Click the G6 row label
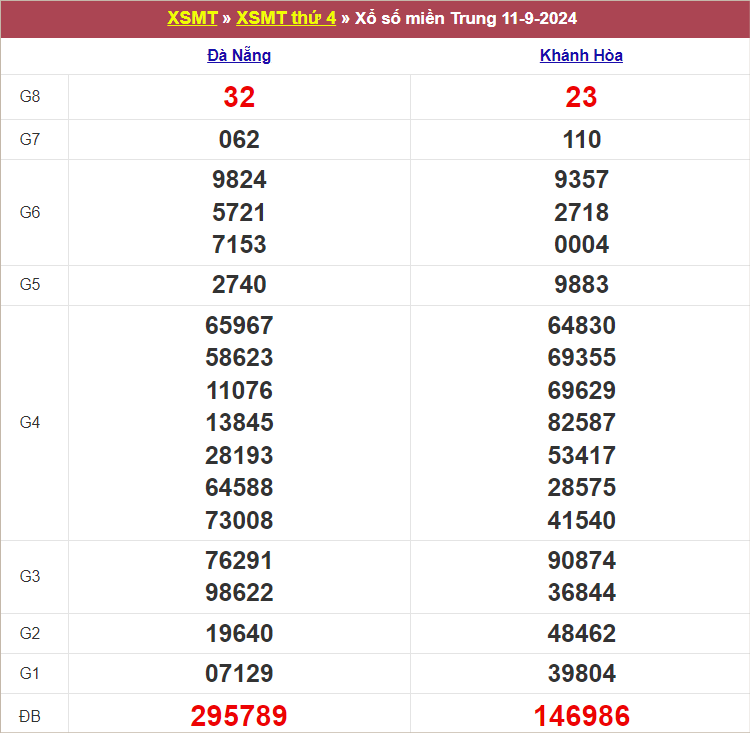This screenshot has height=733, width=750. (30, 212)
